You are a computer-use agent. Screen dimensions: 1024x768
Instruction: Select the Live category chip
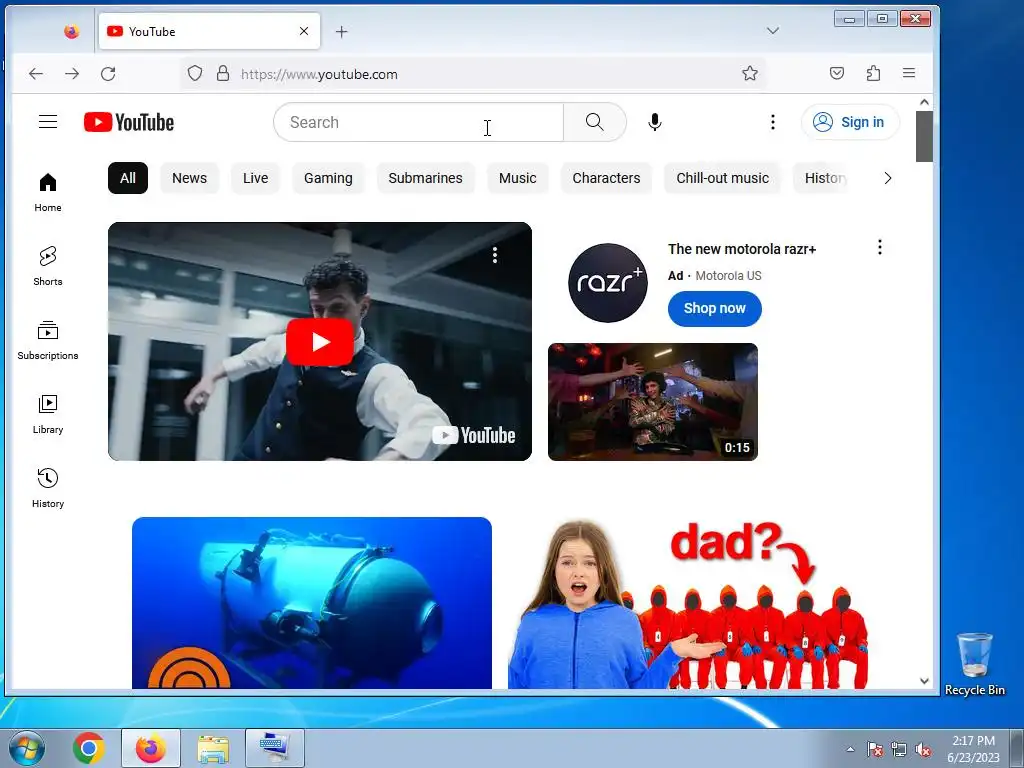click(x=255, y=178)
